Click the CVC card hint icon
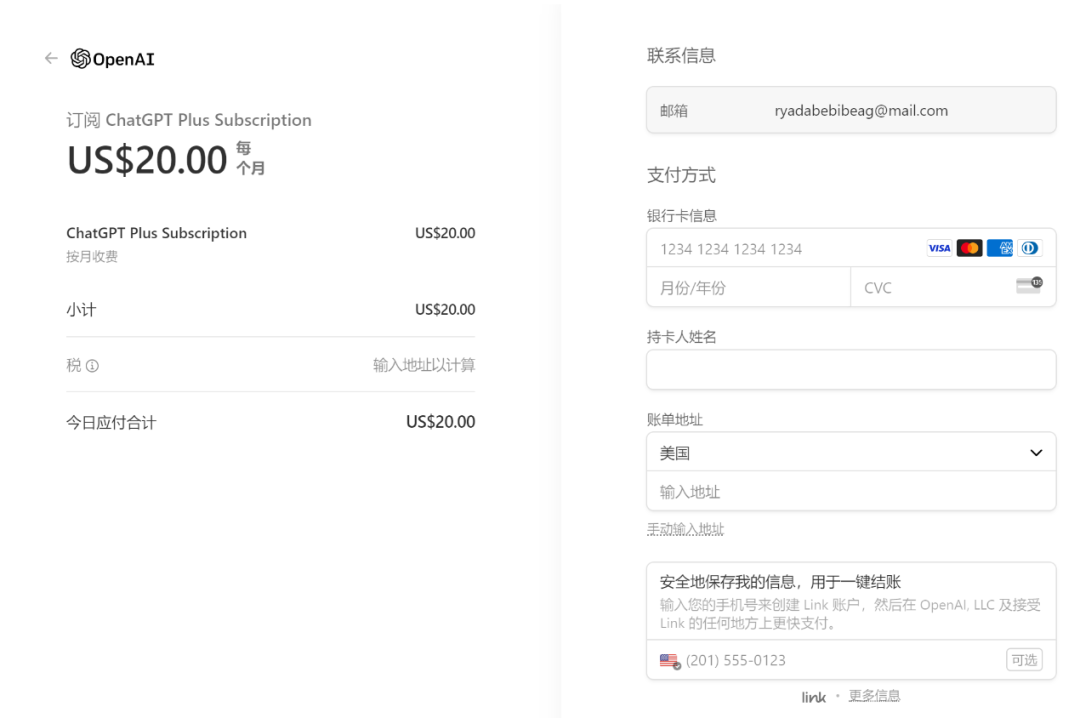 pos(1028,286)
